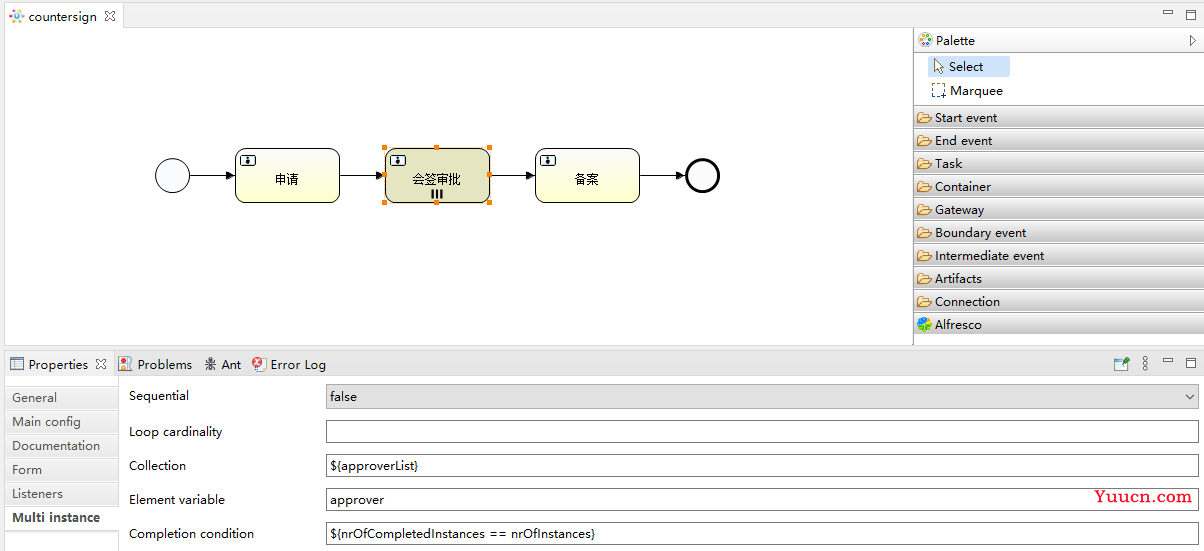Click the user task icon on 备案

pyautogui.click(x=548, y=160)
